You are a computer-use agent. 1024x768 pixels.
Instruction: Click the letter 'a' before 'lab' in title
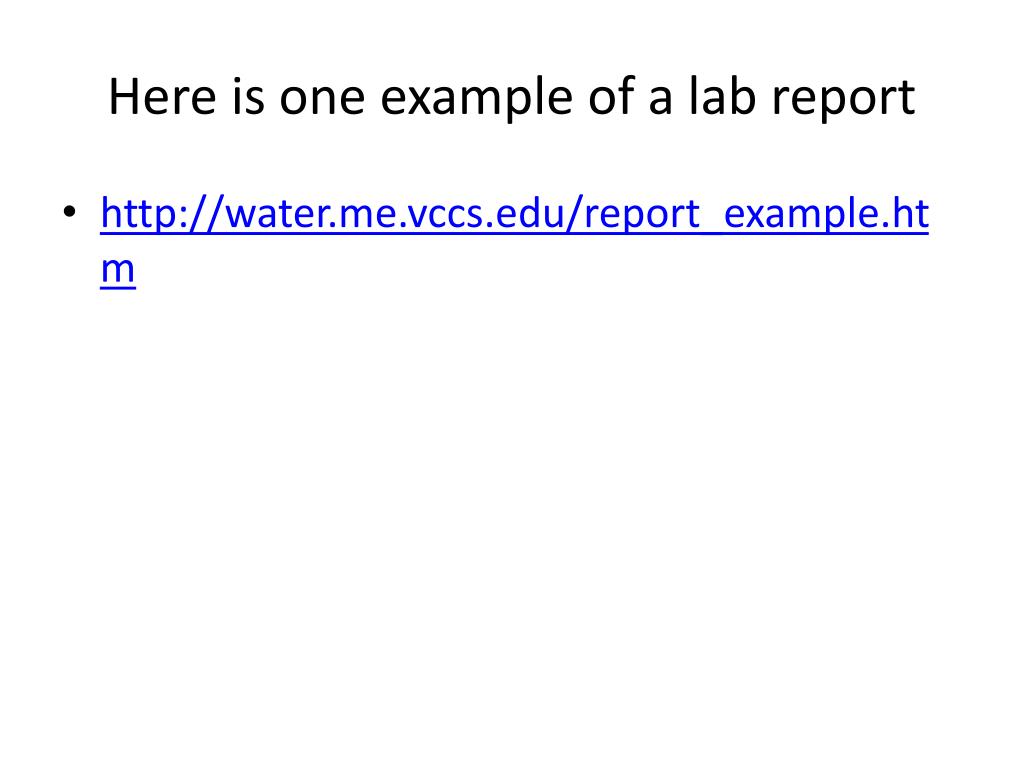pos(660,103)
